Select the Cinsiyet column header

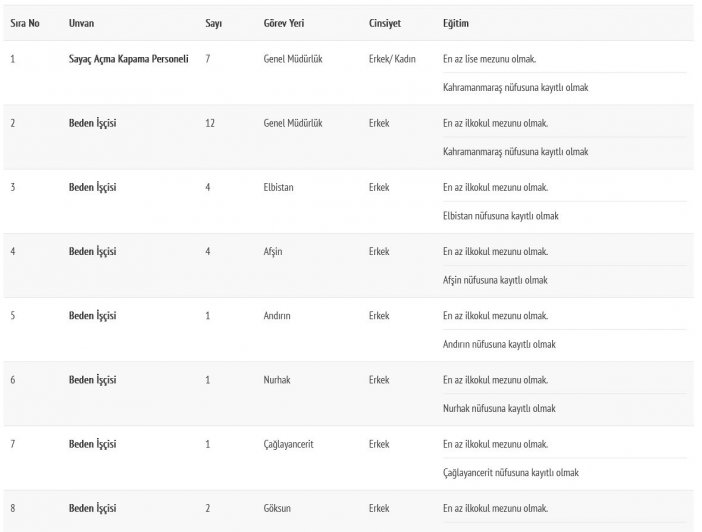(385, 22)
